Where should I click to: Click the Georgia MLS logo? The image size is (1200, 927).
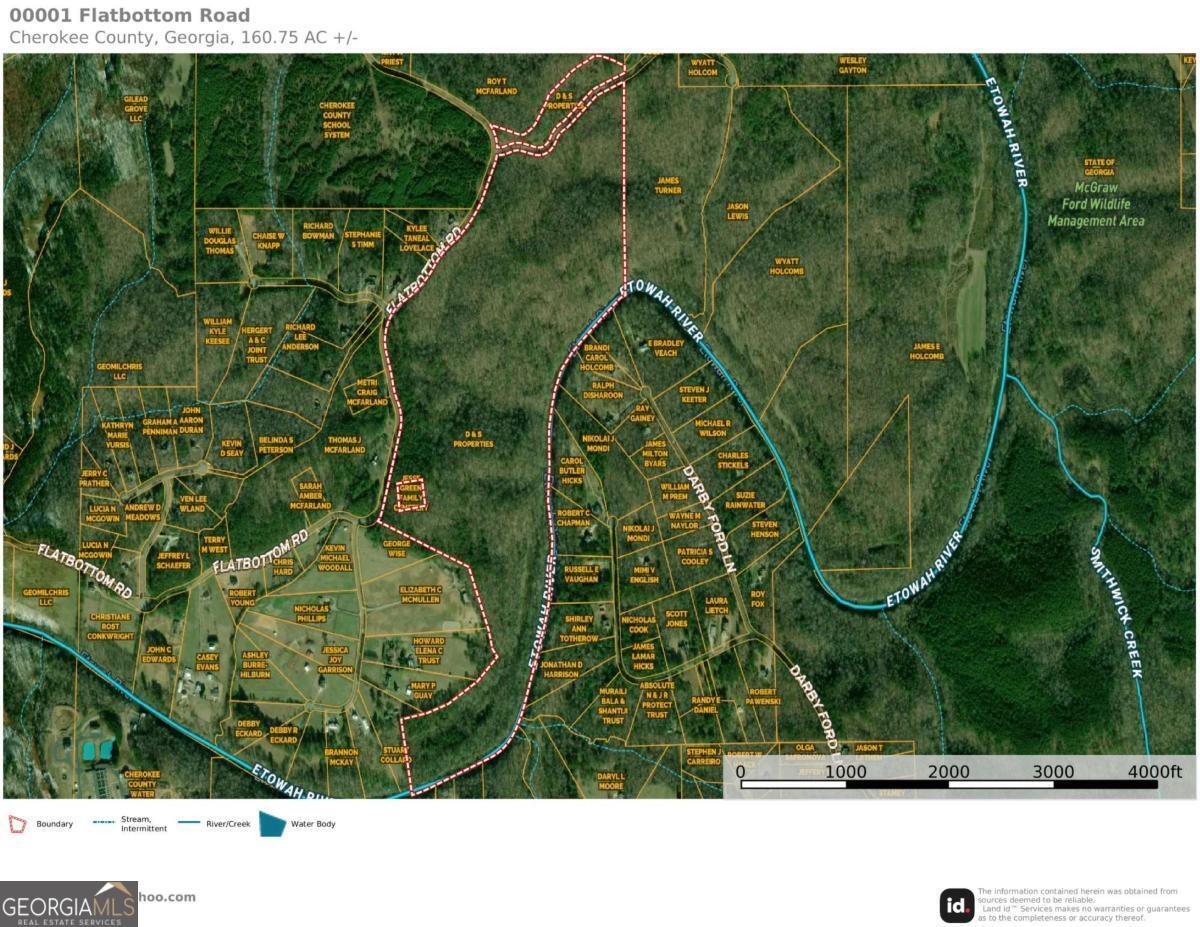[x=69, y=904]
